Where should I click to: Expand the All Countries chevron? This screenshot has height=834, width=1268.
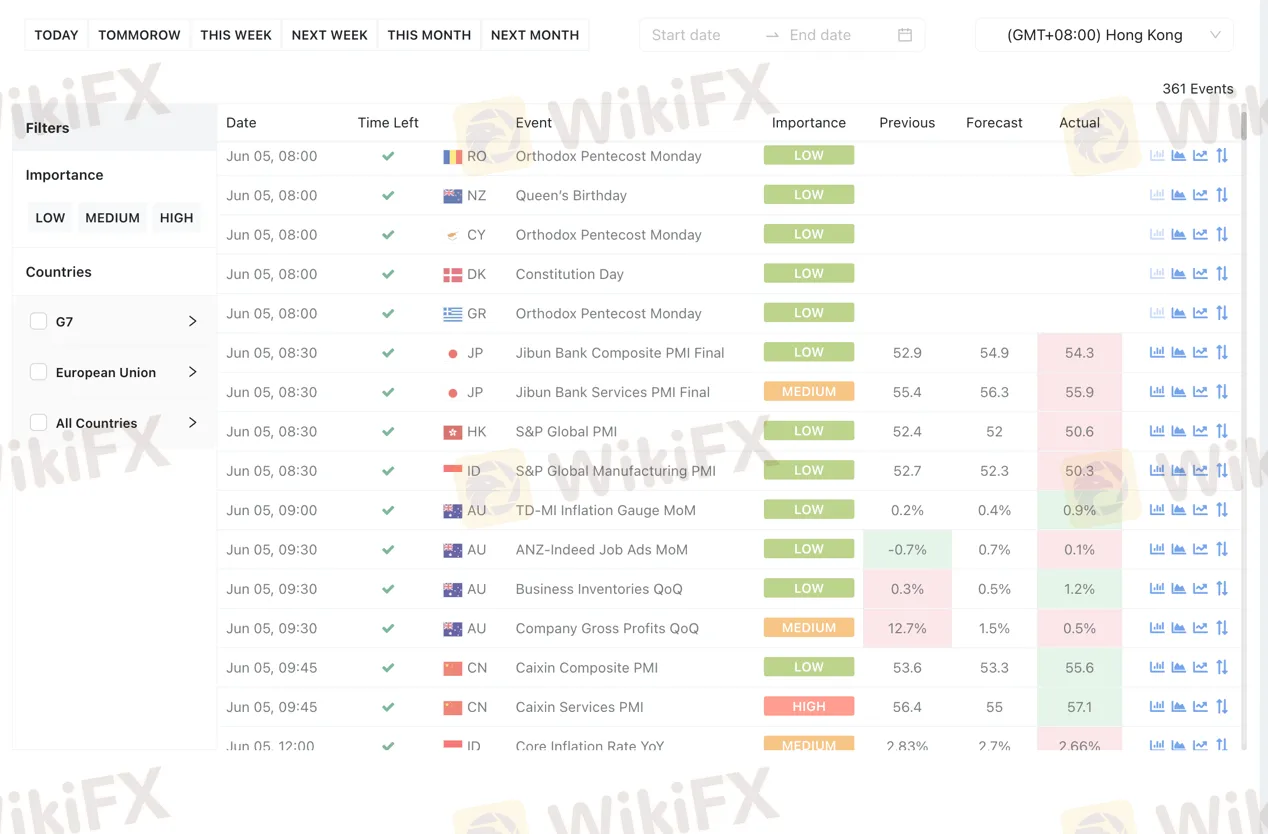coord(193,422)
